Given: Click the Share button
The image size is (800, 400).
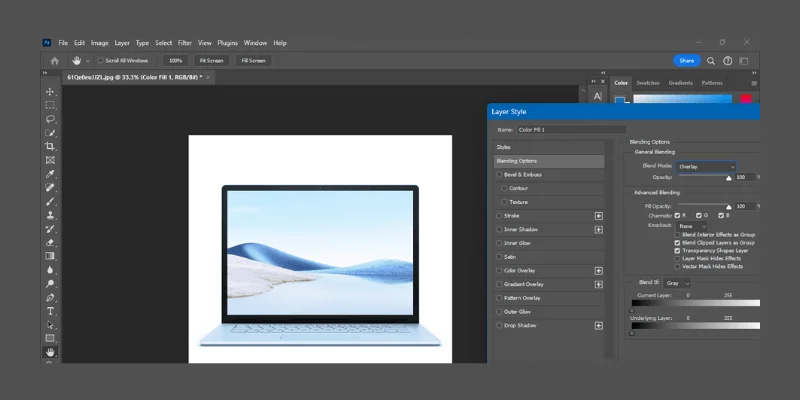Looking at the screenshot, I should [x=686, y=61].
